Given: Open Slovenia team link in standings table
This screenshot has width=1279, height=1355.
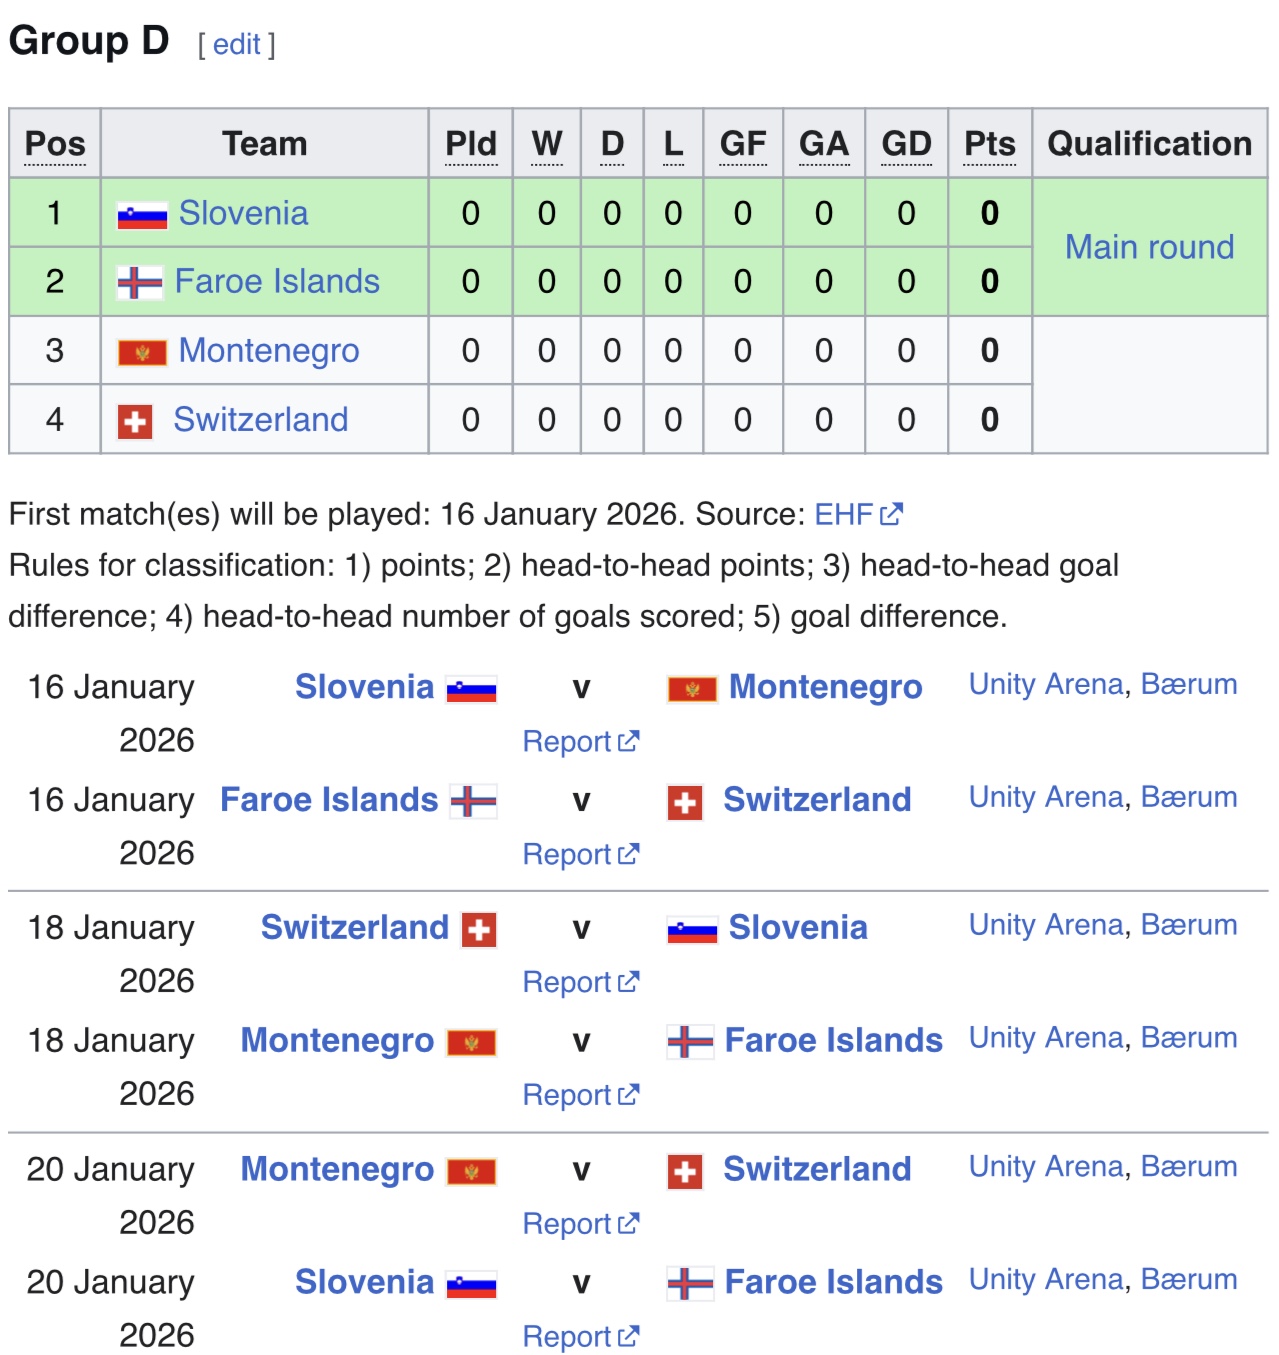Looking at the screenshot, I should 243,214.
